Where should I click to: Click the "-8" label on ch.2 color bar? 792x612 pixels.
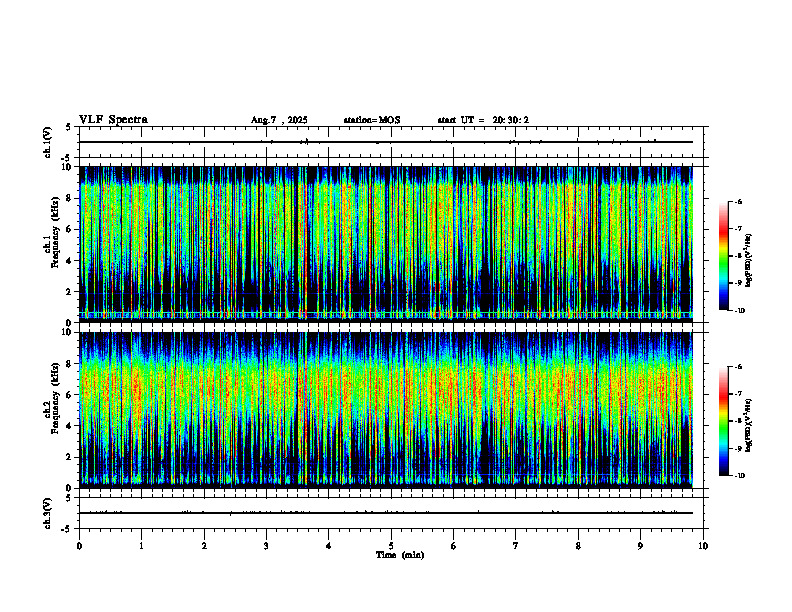click(738, 421)
